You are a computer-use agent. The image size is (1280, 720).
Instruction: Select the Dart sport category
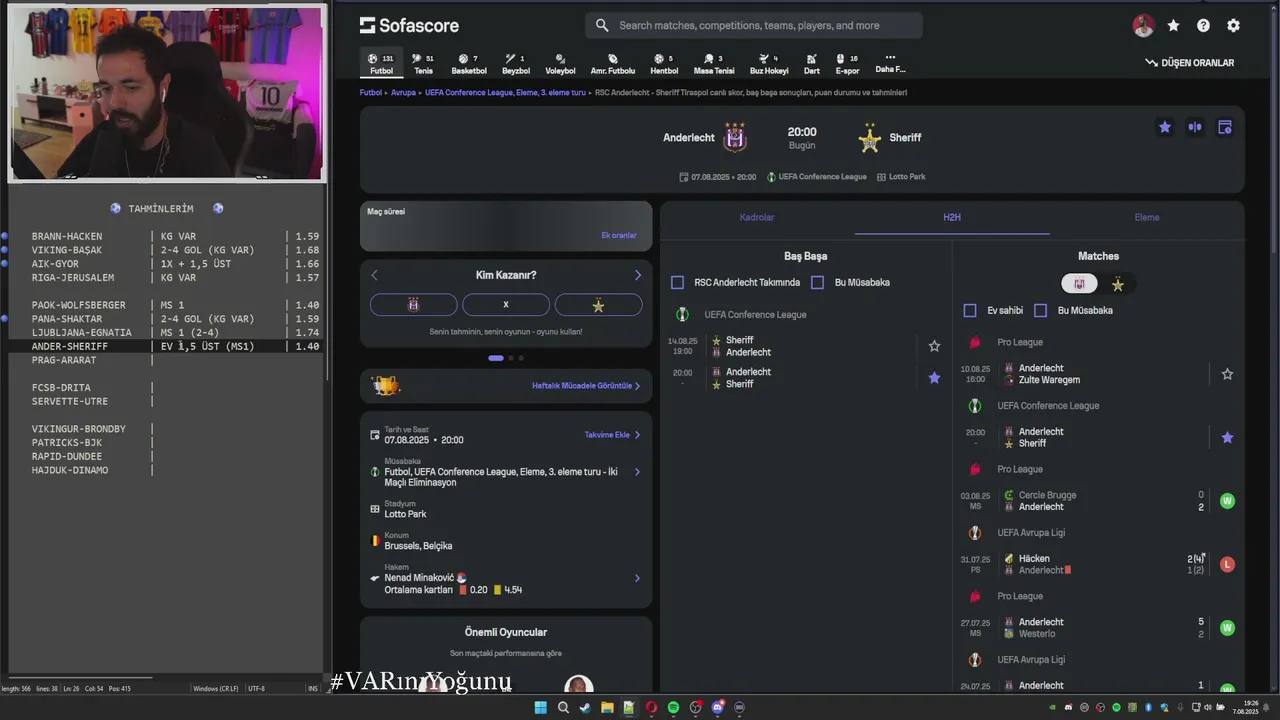[x=811, y=64]
